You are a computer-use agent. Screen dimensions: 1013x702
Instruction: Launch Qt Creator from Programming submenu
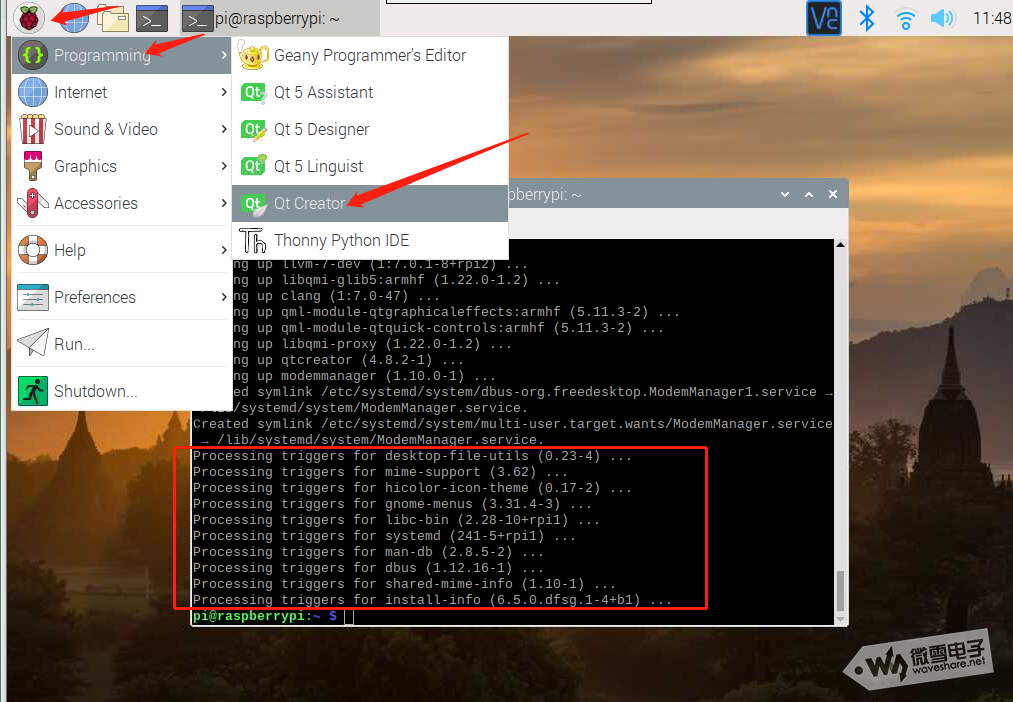click(x=309, y=203)
